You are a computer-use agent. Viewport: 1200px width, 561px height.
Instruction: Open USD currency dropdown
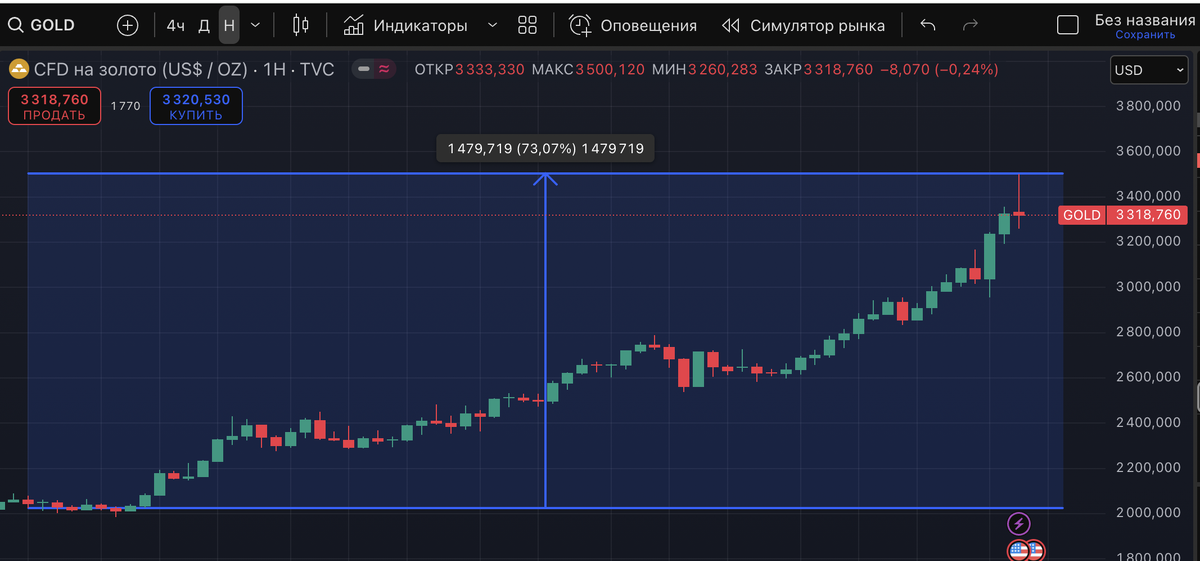1149,70
